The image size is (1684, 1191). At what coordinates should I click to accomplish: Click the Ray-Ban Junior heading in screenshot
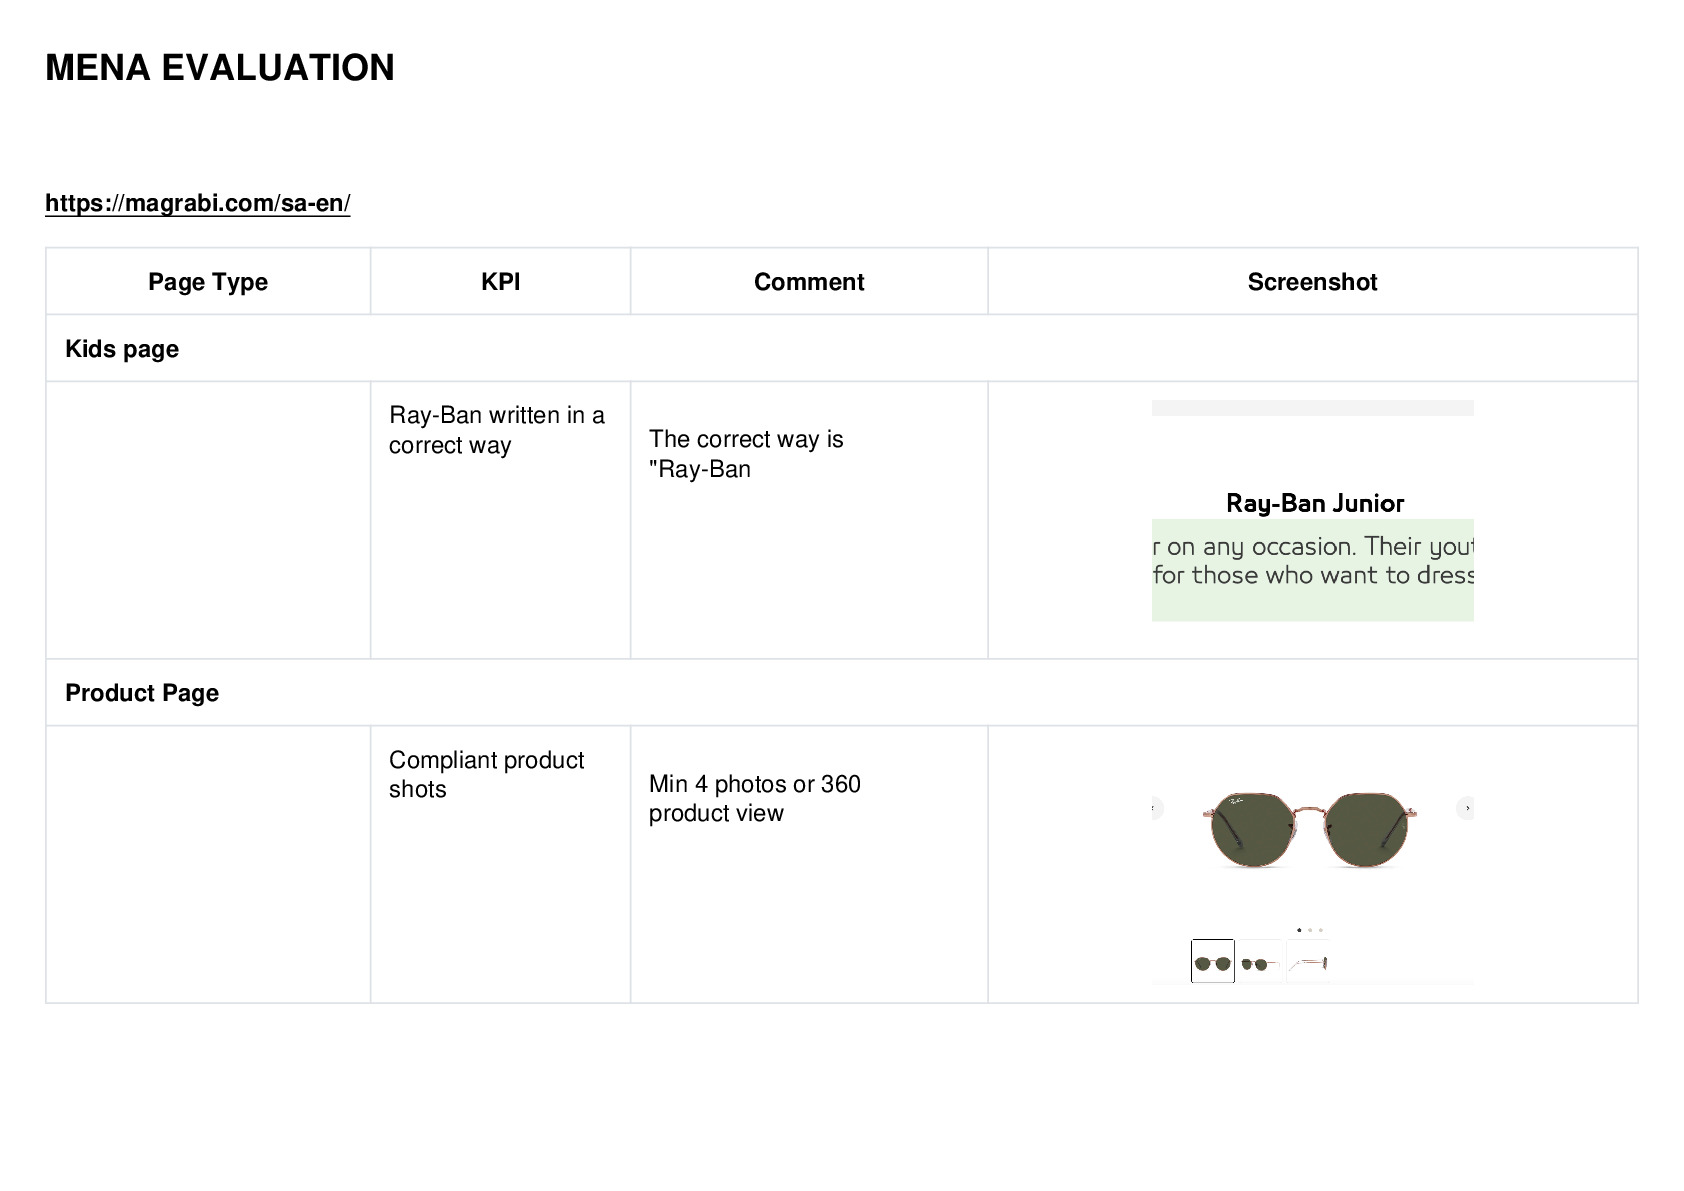coord(1315,503)
